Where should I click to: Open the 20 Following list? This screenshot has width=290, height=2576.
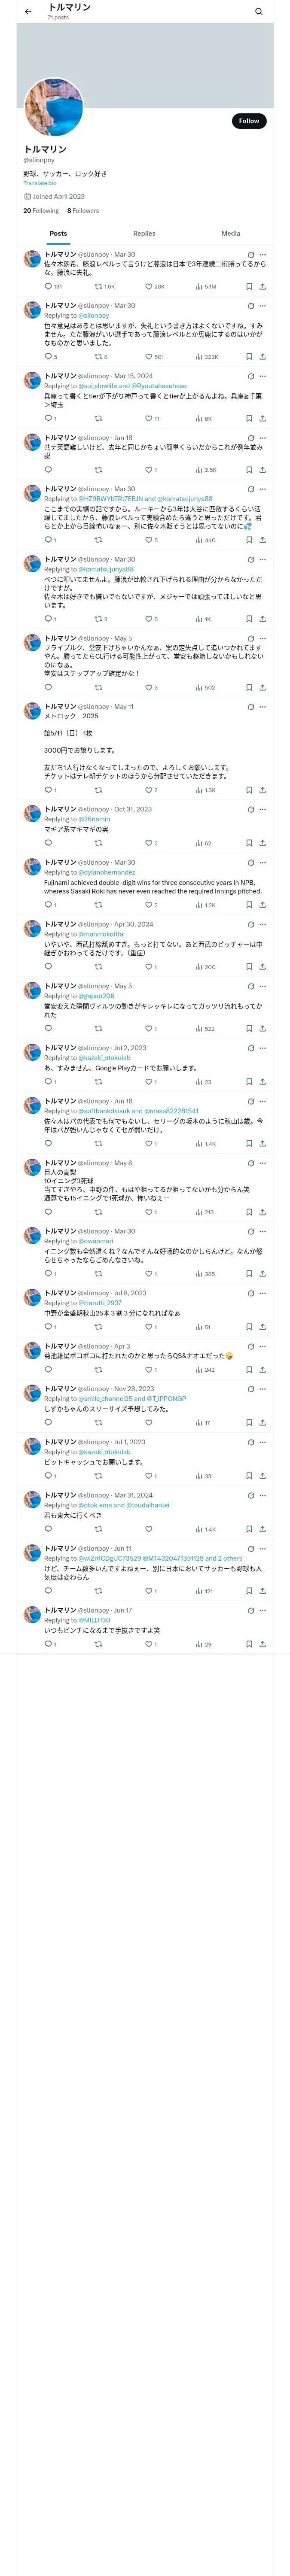(41, 211)
